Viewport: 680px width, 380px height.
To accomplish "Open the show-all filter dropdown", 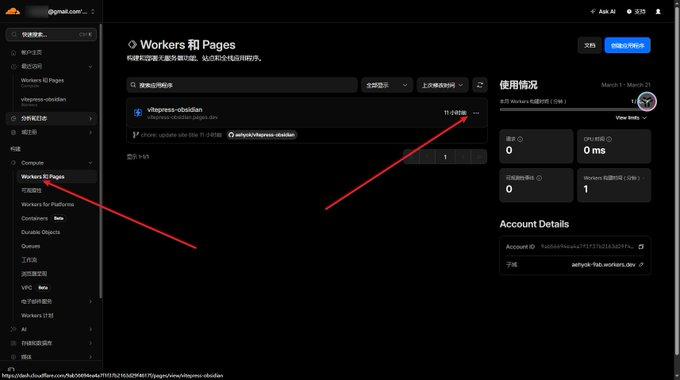I will pyautogui.click(x=386, y=85).
